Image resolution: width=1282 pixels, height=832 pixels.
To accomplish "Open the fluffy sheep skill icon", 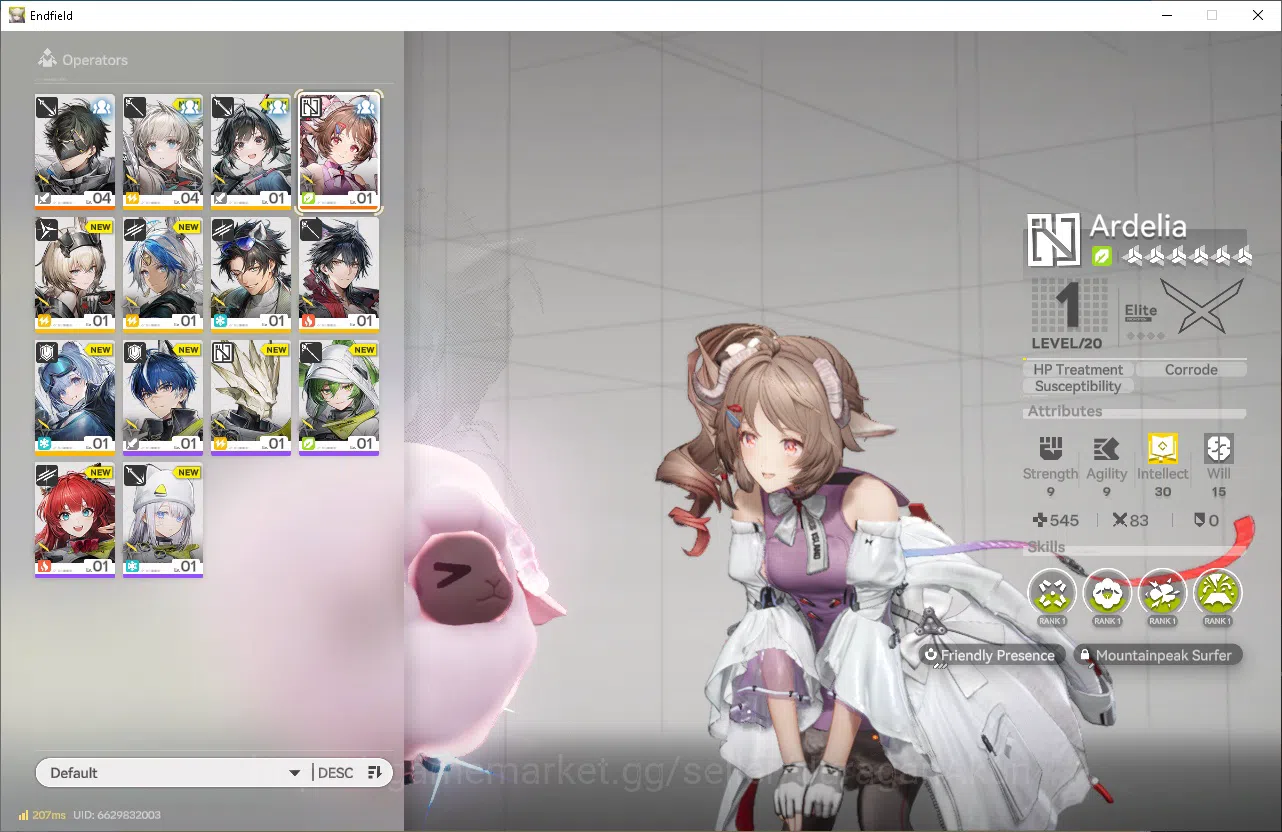I will click(1107, 594).
